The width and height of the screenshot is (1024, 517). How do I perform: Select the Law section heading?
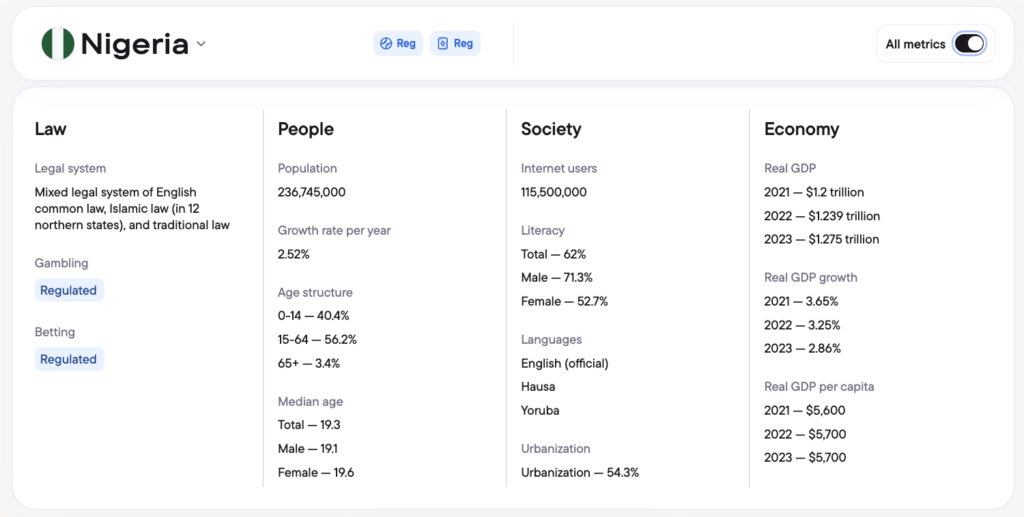51,129
